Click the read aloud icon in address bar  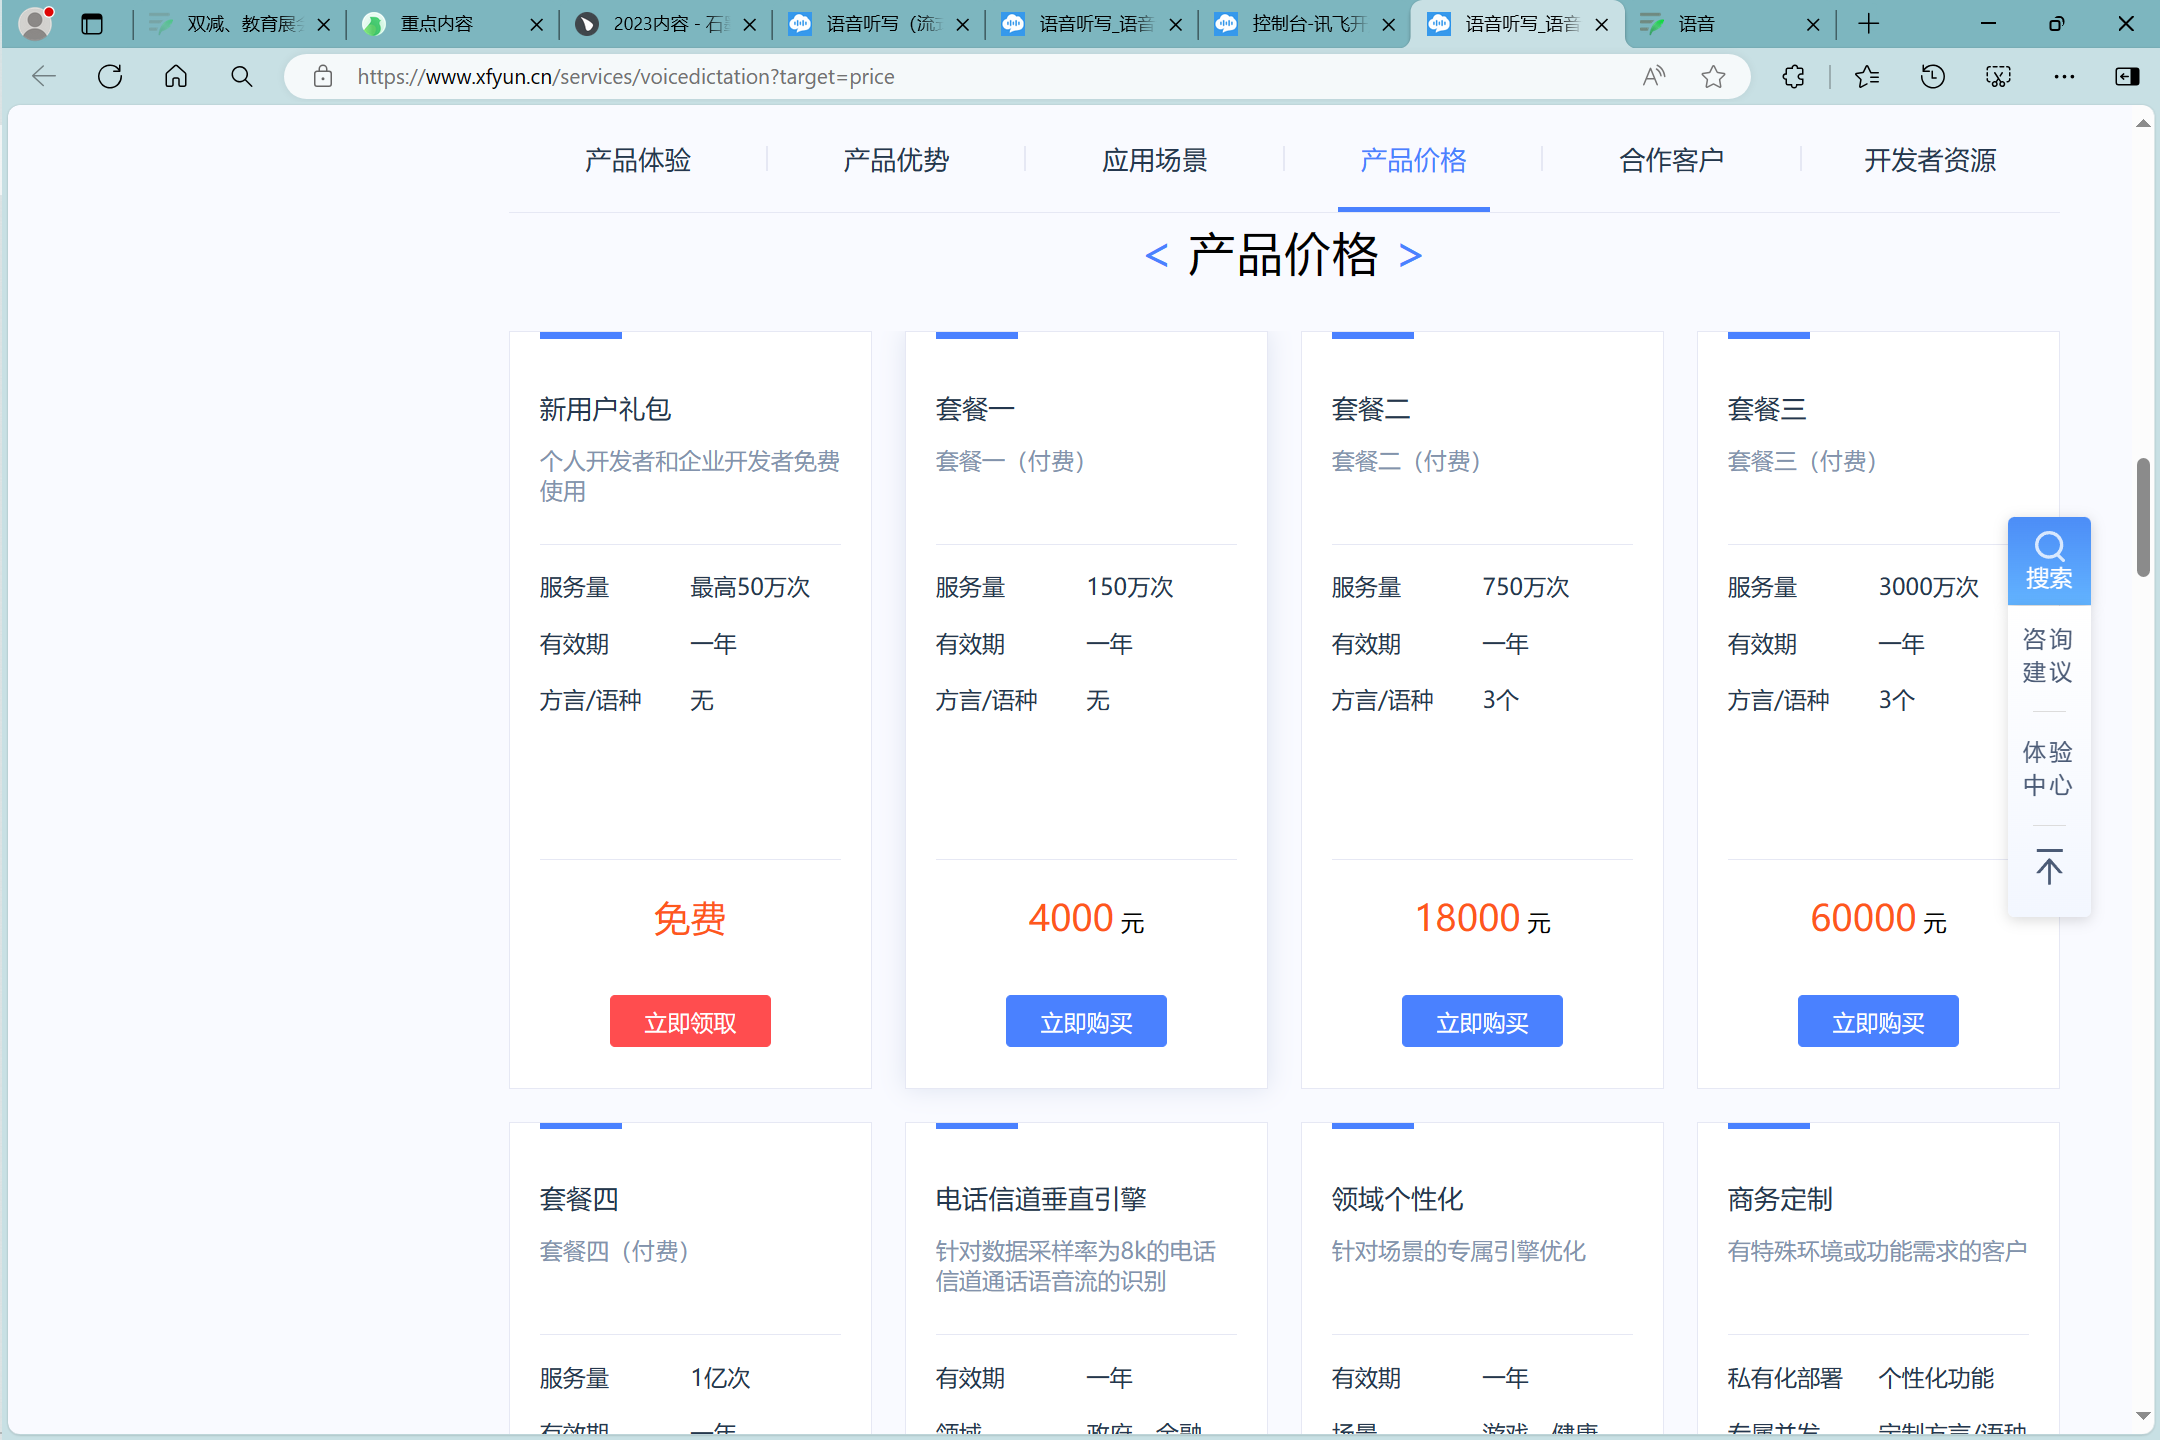1654,77
